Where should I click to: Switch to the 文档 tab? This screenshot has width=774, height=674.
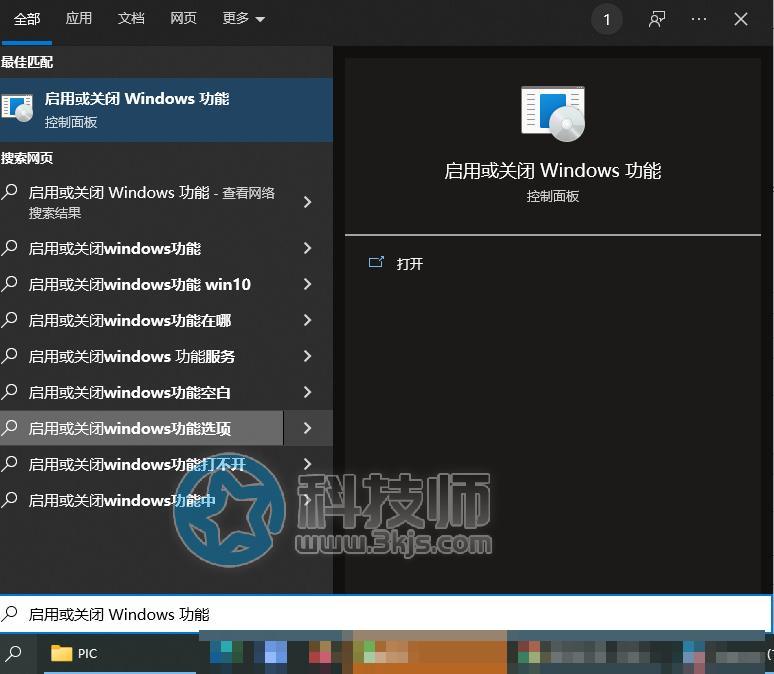131,19
